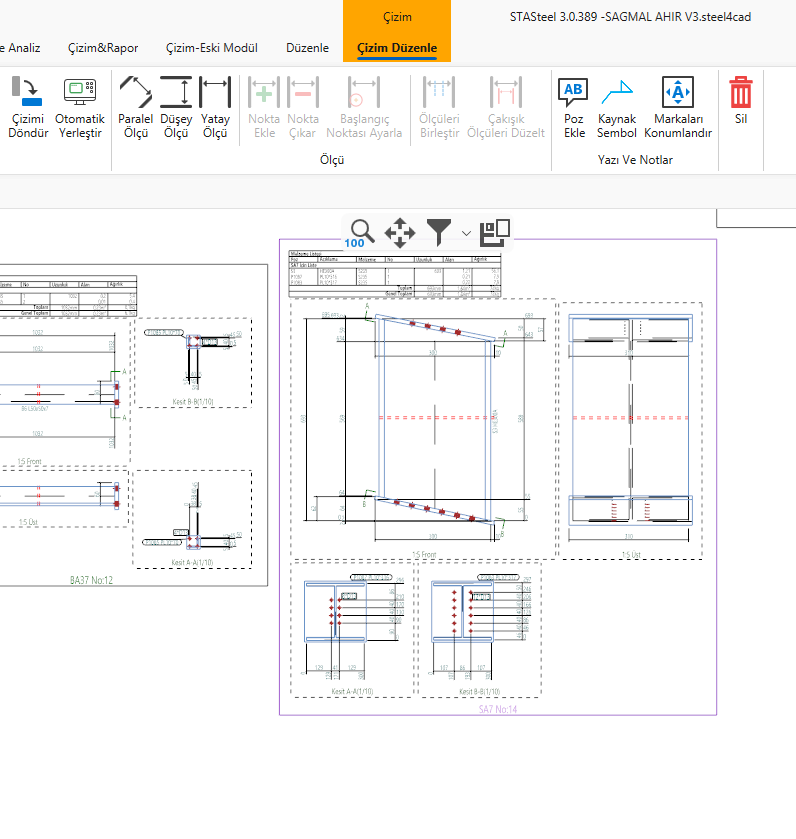The width and height of the screenshot is (796, 839).
Task: Click the save layout icon in canvas toolbar
Action: coord(495,232)
